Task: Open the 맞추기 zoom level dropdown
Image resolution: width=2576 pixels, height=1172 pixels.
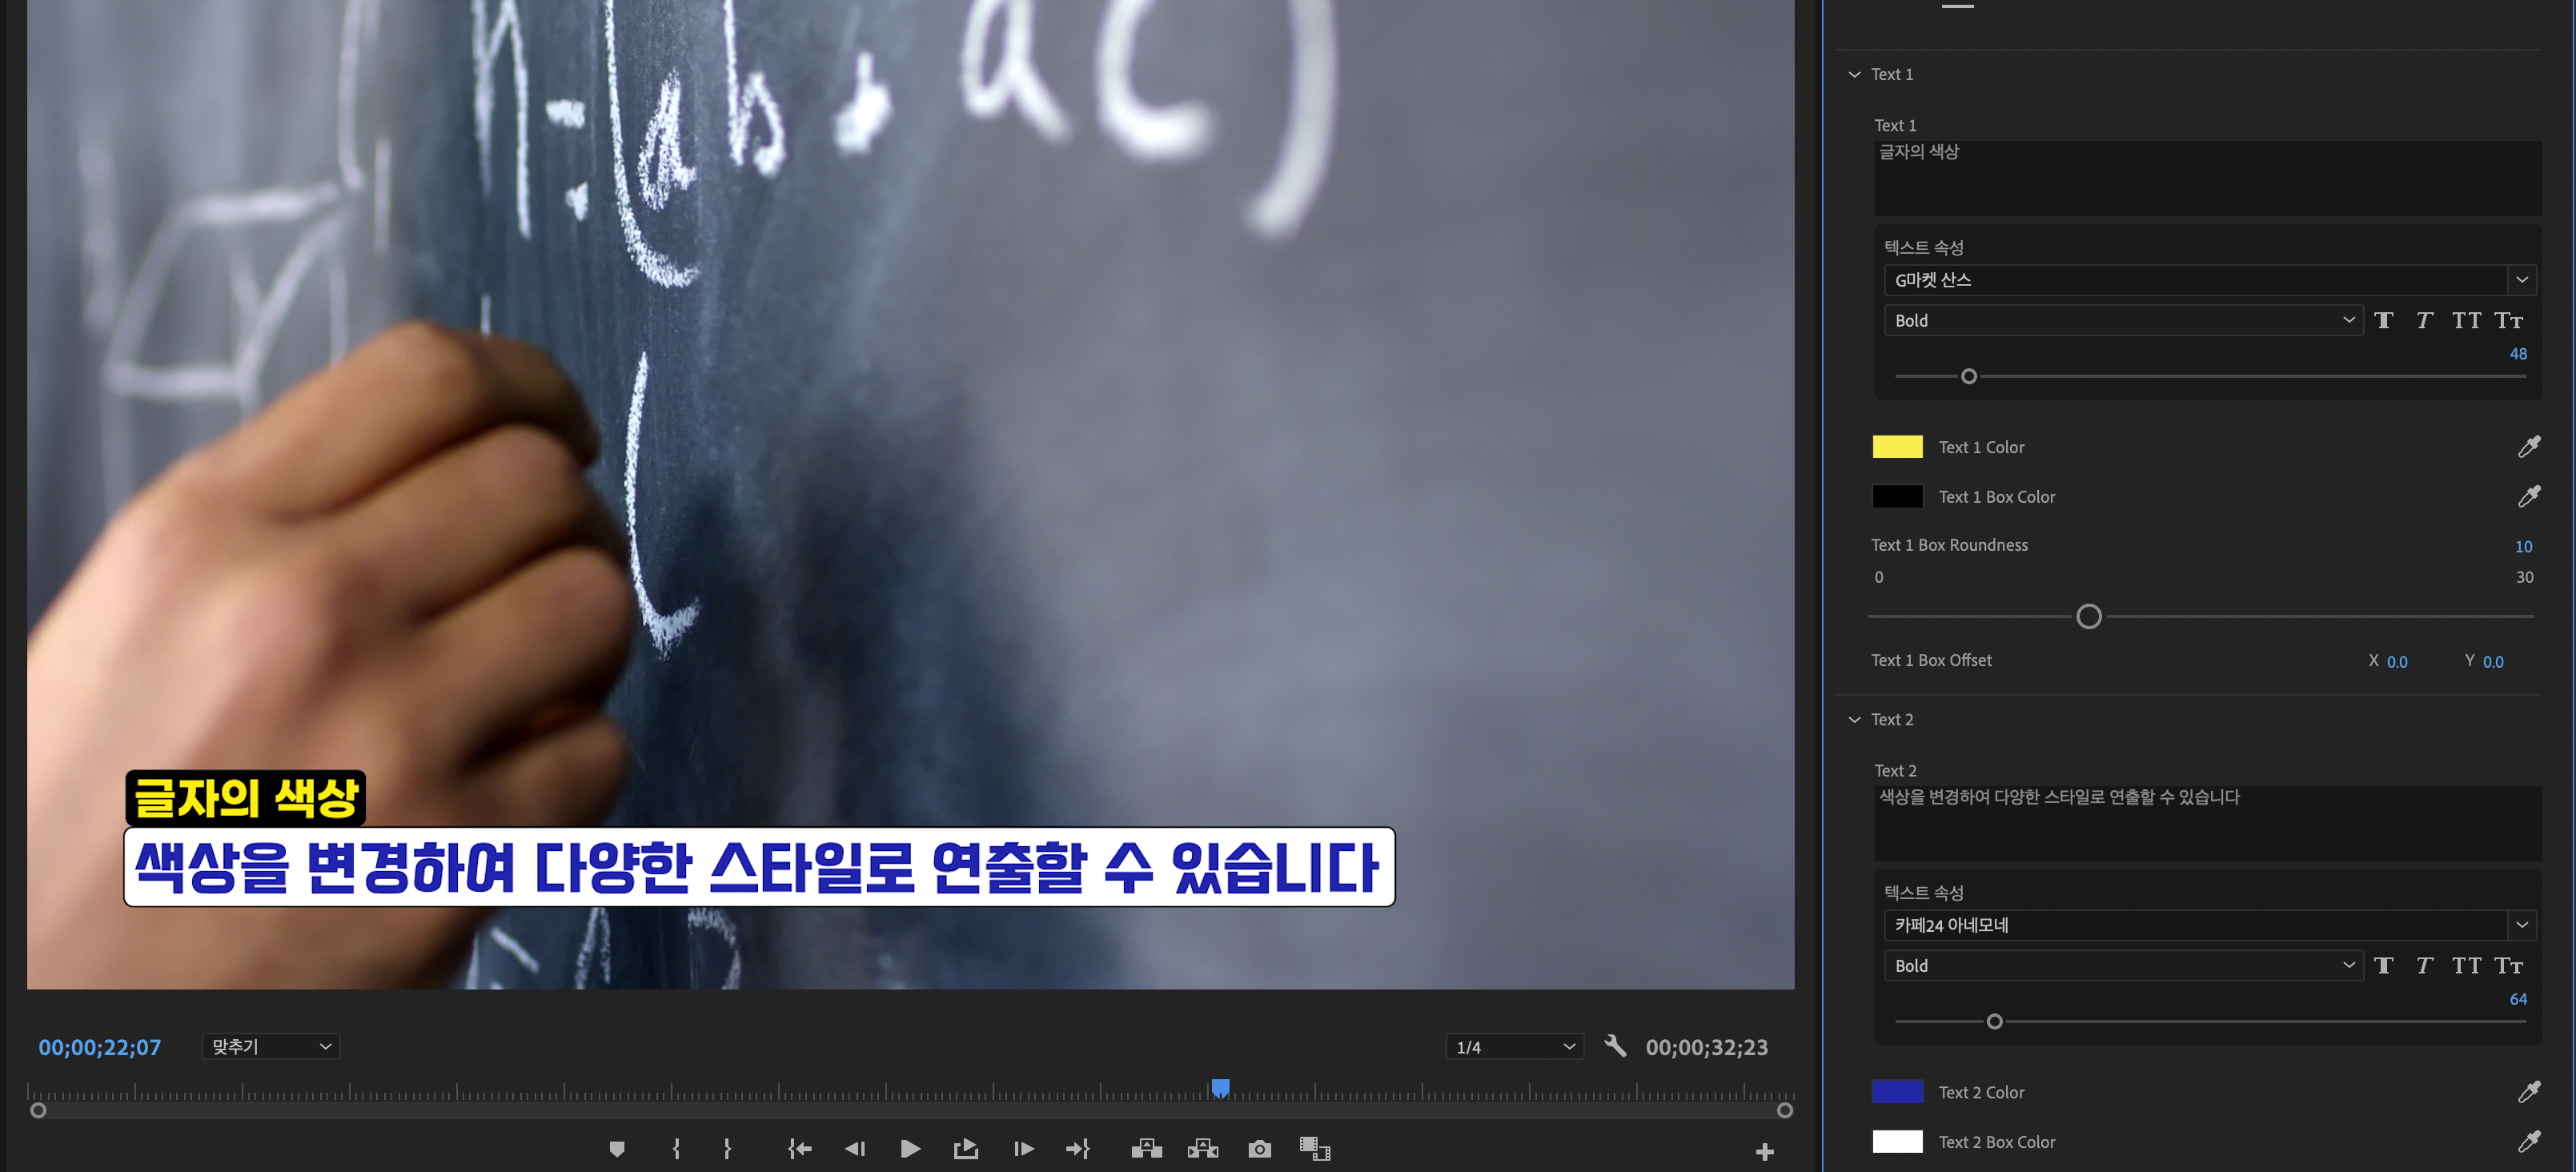Action: [270, 1046]
